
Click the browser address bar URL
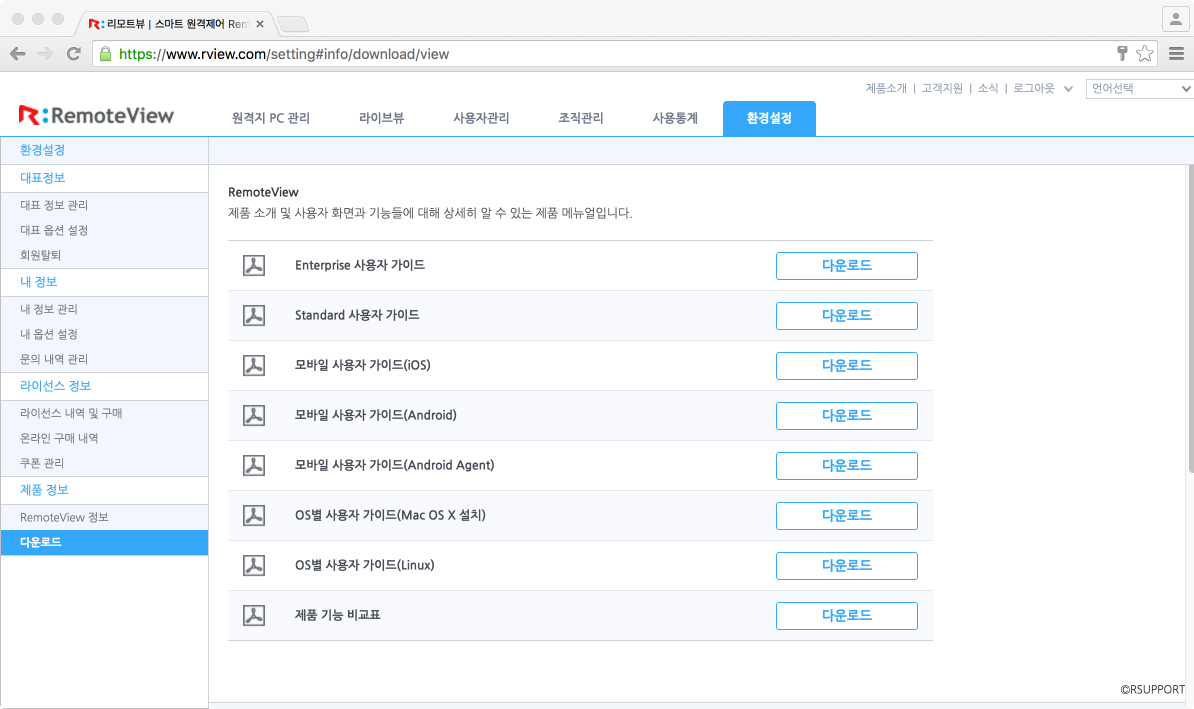[x=284, y=54]
